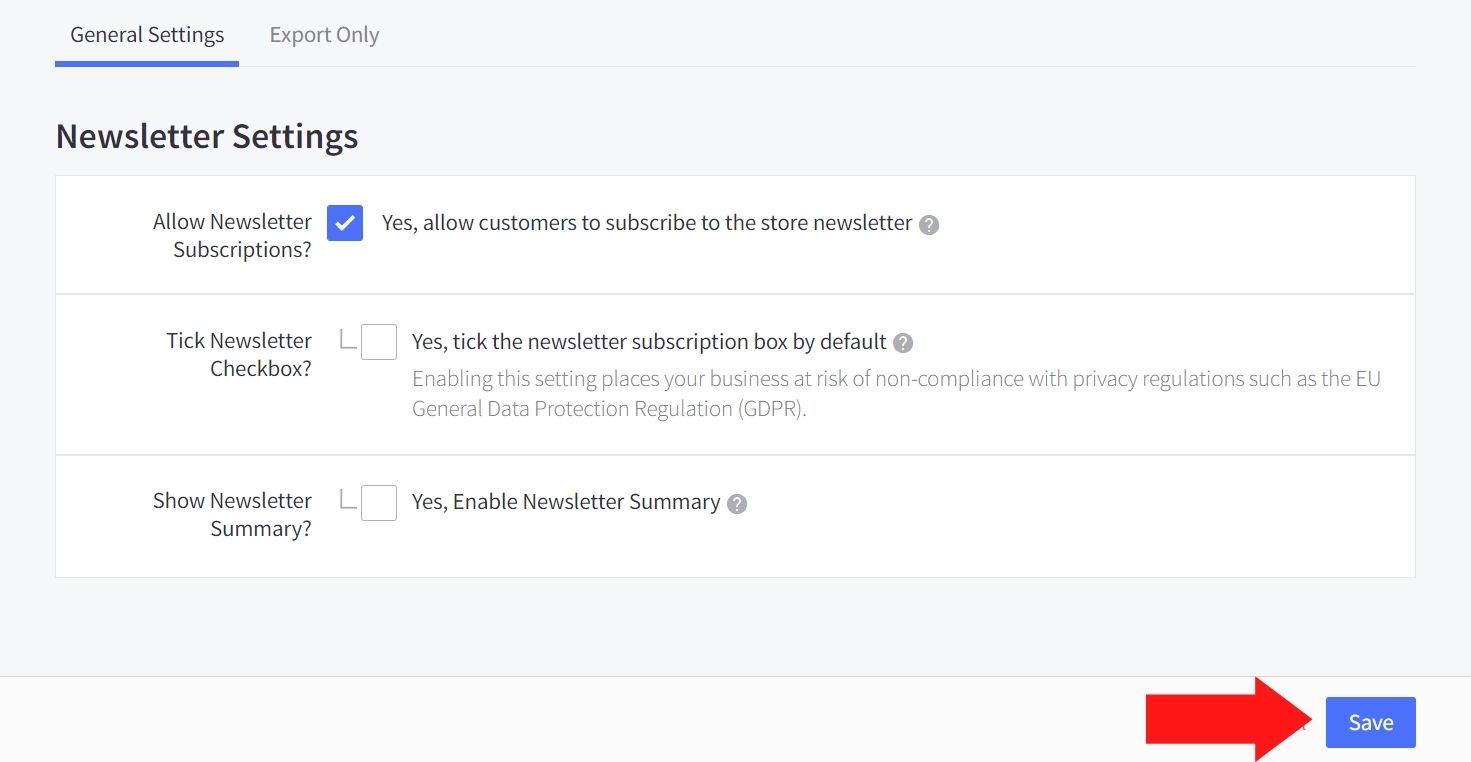Click the Newsletter Settings heading

coord(207,136)
